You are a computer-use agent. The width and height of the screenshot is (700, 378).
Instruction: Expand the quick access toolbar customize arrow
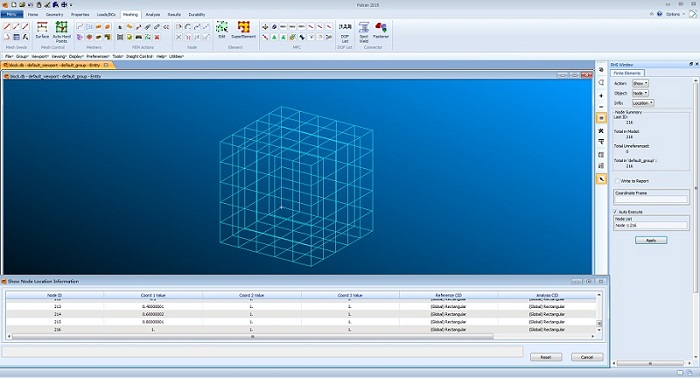click(71, 5)
